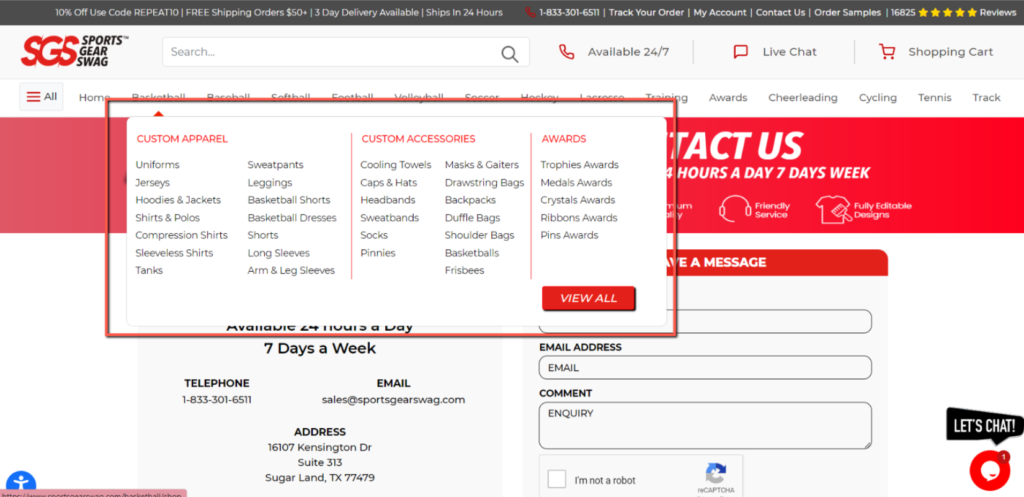This screenshot has height=497, width=1024.
Task: Open Basketball Shorts link
Action: point(289,200)
